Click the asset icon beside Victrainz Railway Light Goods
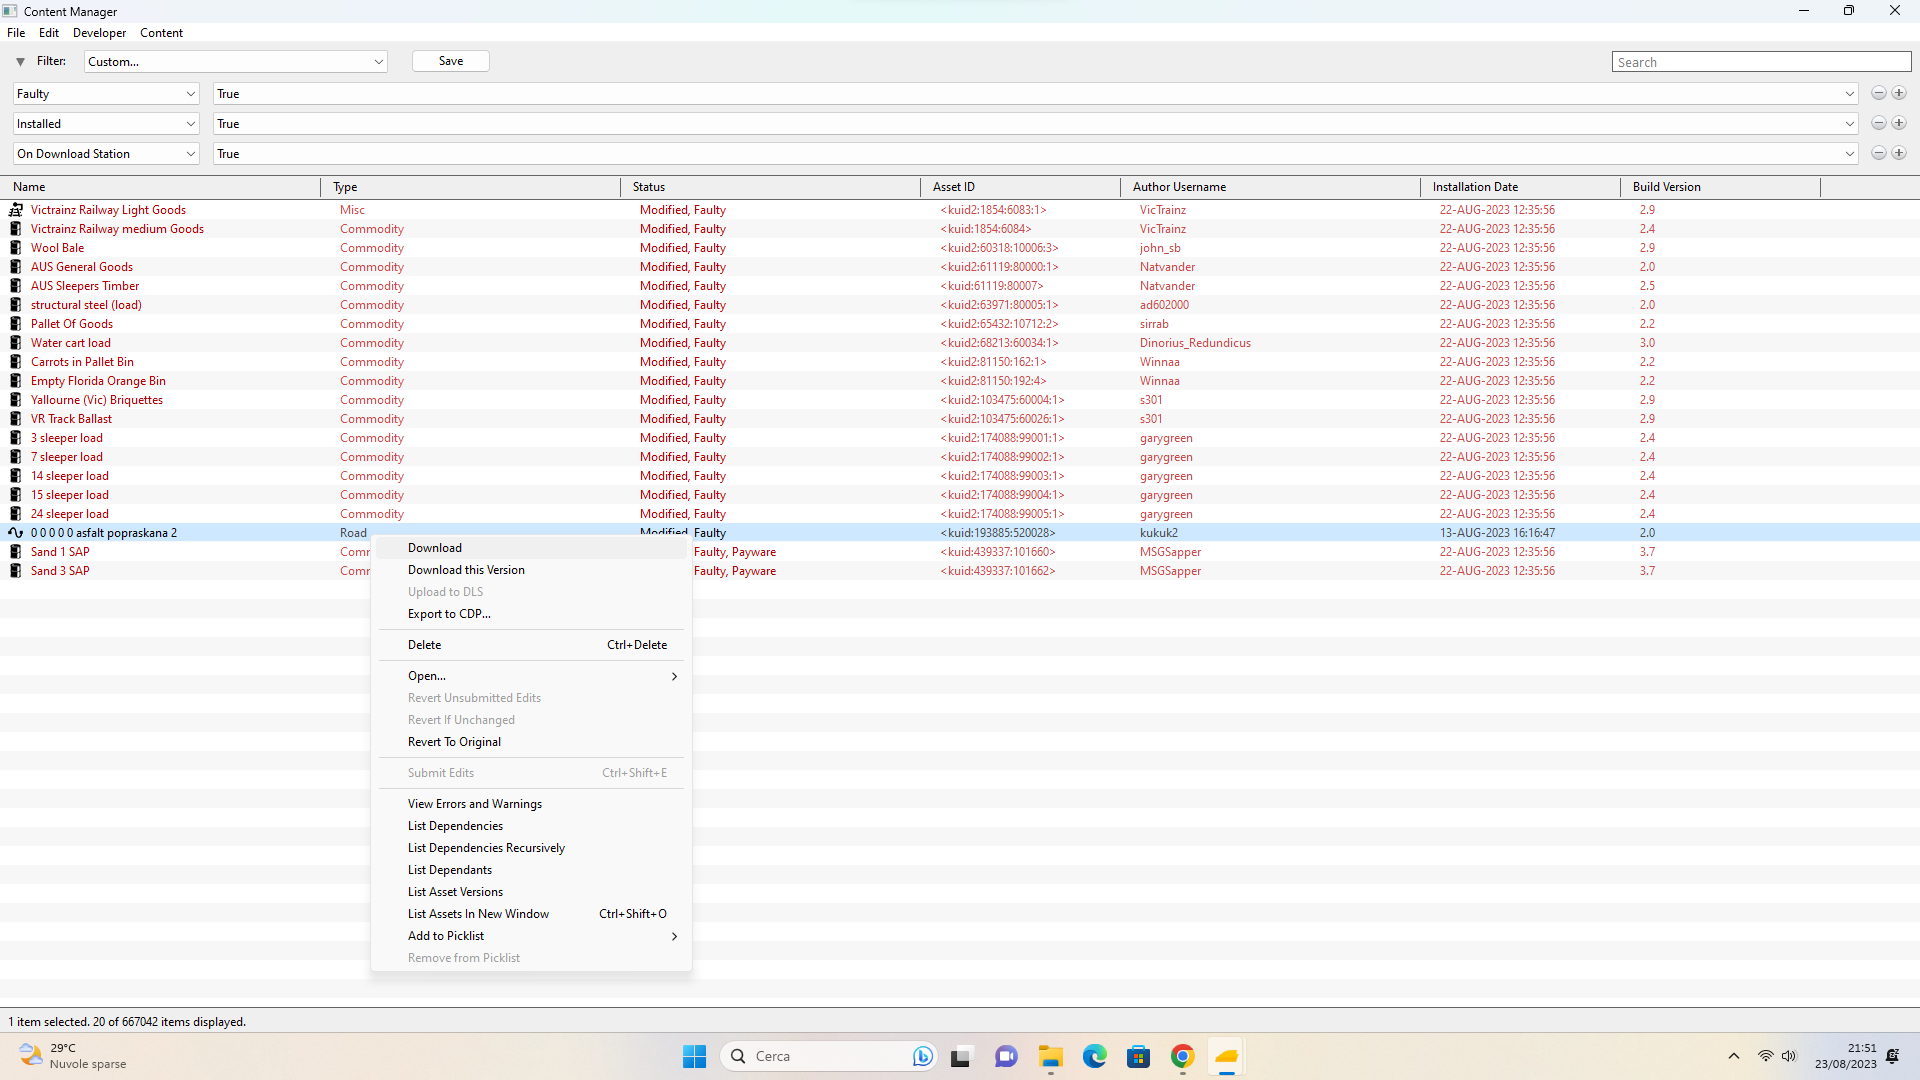 [x=15, y=210]
